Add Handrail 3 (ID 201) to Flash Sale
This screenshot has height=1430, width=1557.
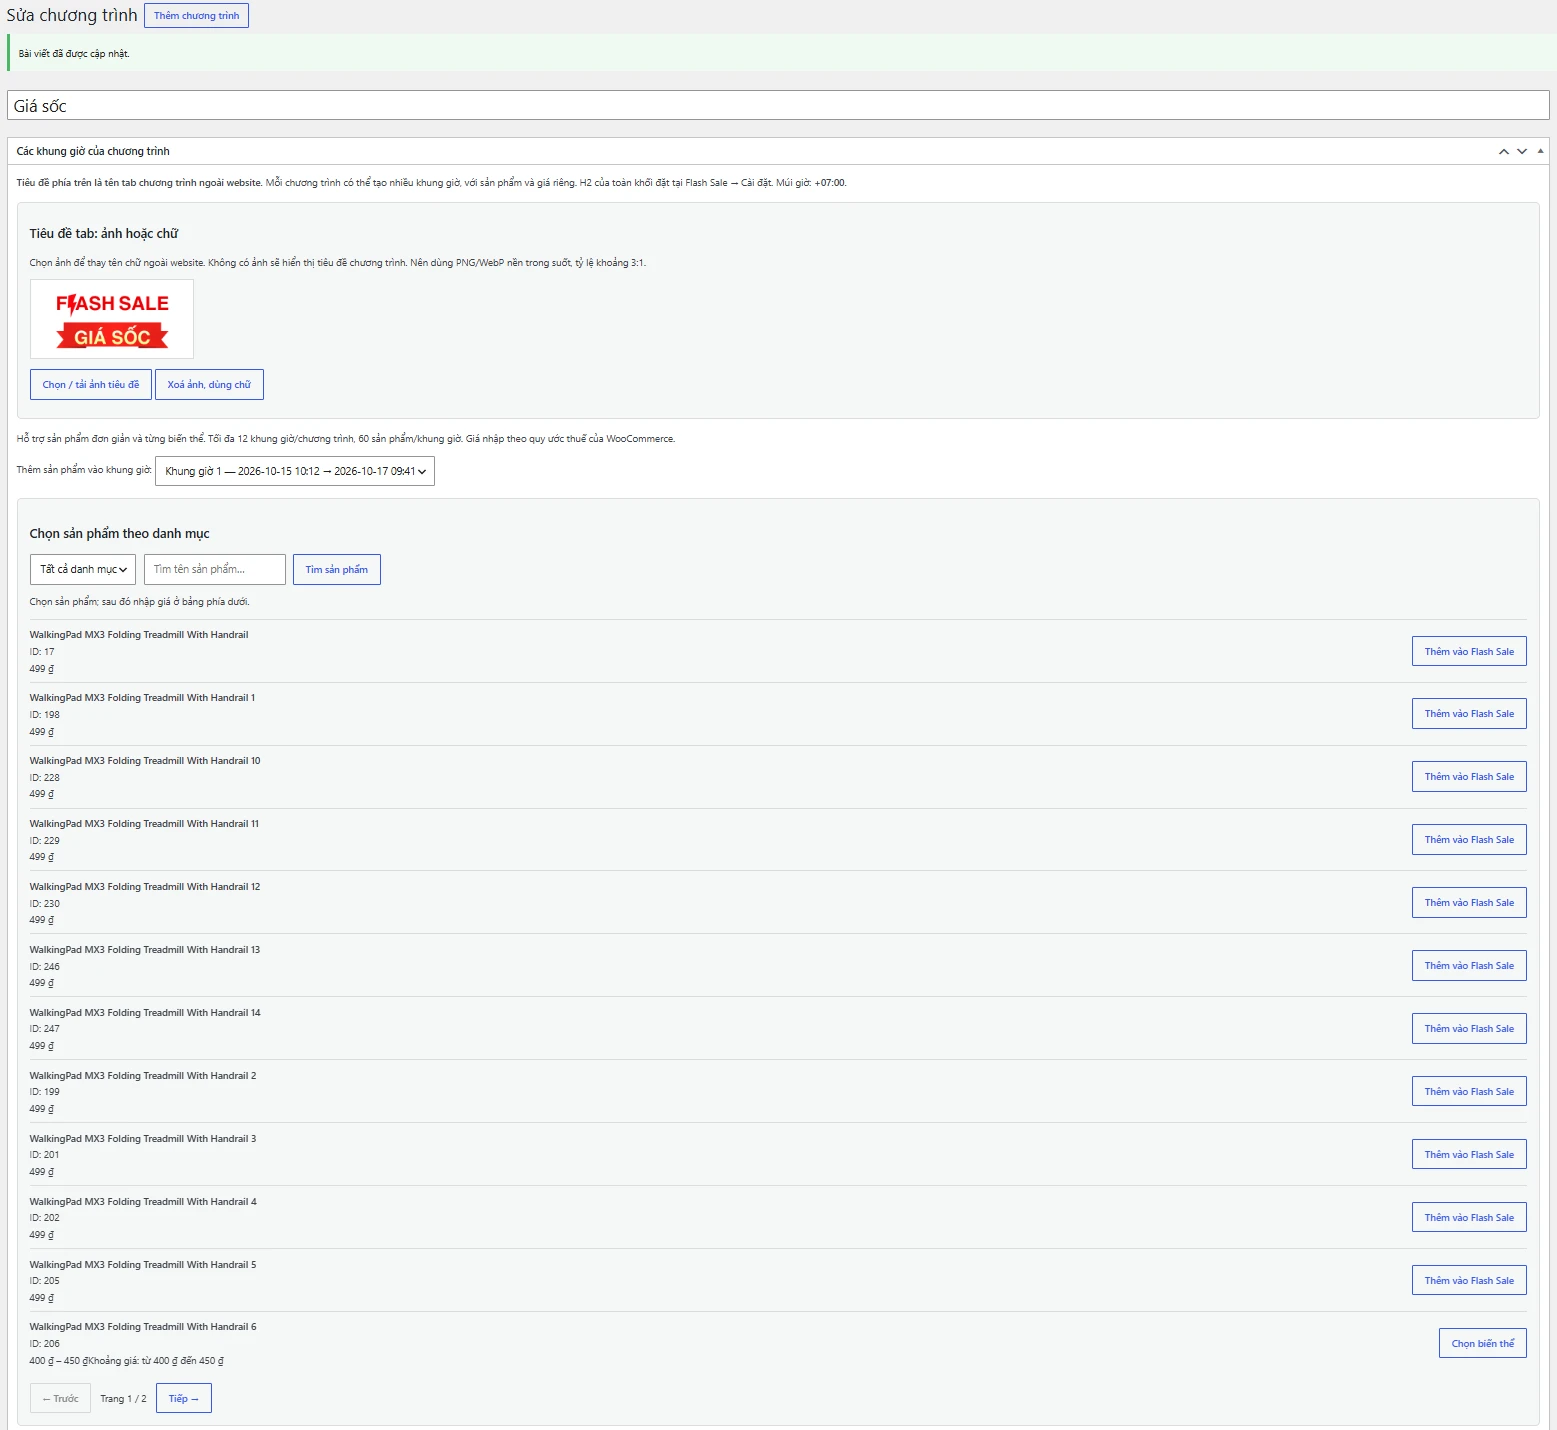[1469, 1155]
